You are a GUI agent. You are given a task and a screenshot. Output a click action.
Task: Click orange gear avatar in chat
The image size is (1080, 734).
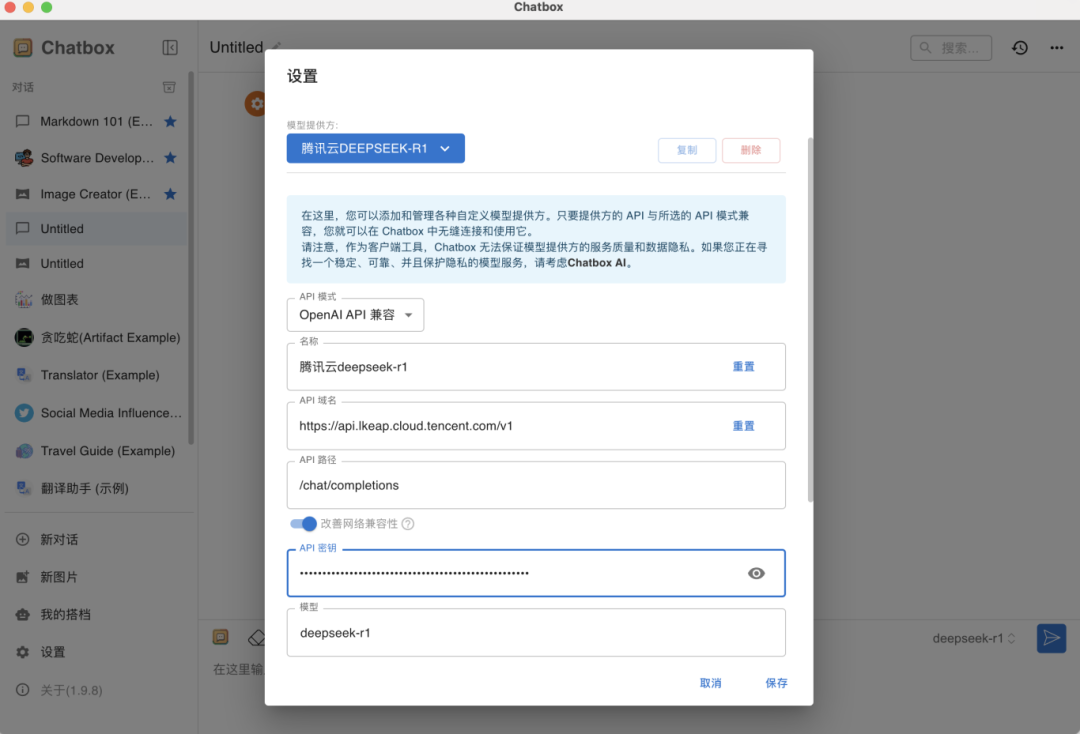[x=255, y=104]
